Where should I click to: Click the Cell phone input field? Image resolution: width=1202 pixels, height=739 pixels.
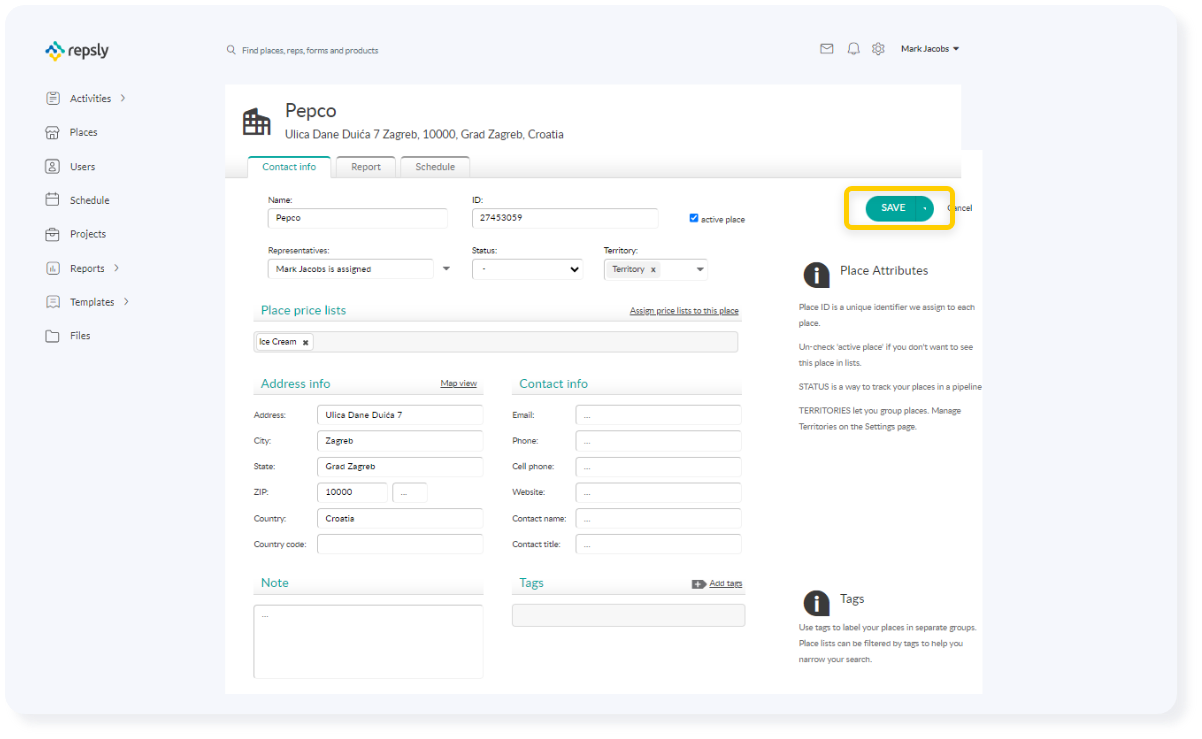pyautogui.click(x=659, y=466)
